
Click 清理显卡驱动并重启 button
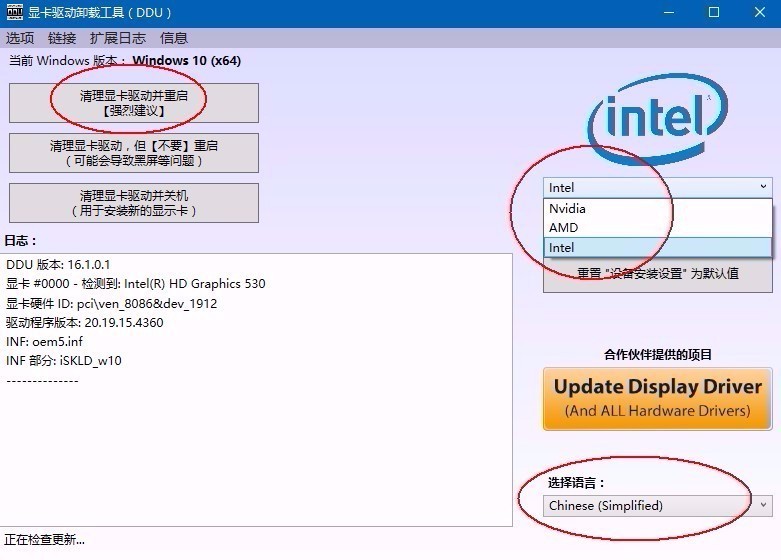[x=134, y=103]
